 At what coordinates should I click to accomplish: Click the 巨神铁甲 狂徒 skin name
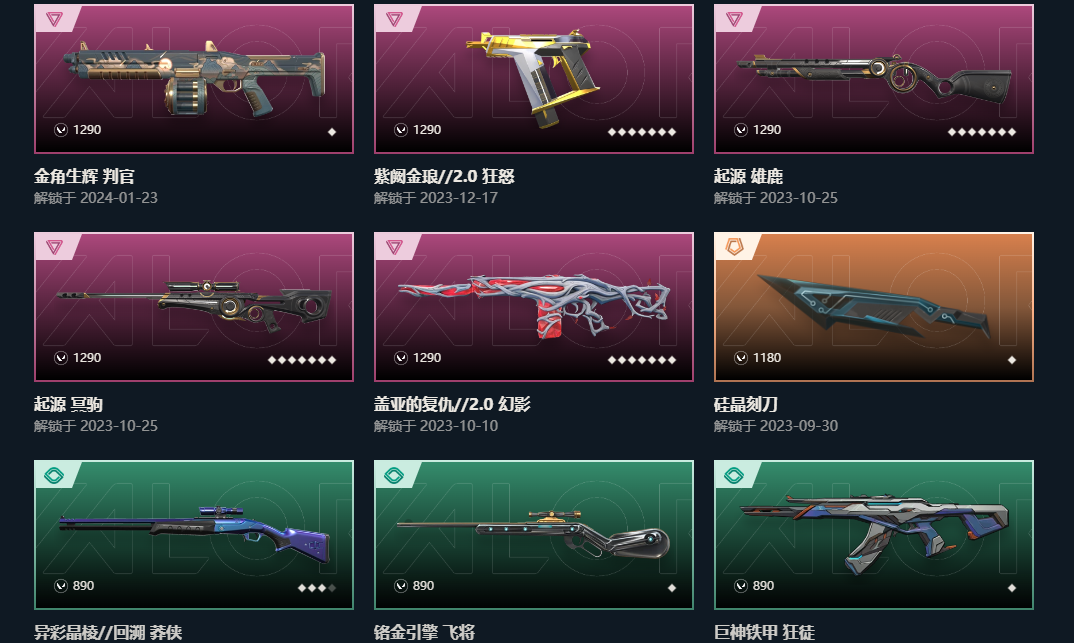764,631
